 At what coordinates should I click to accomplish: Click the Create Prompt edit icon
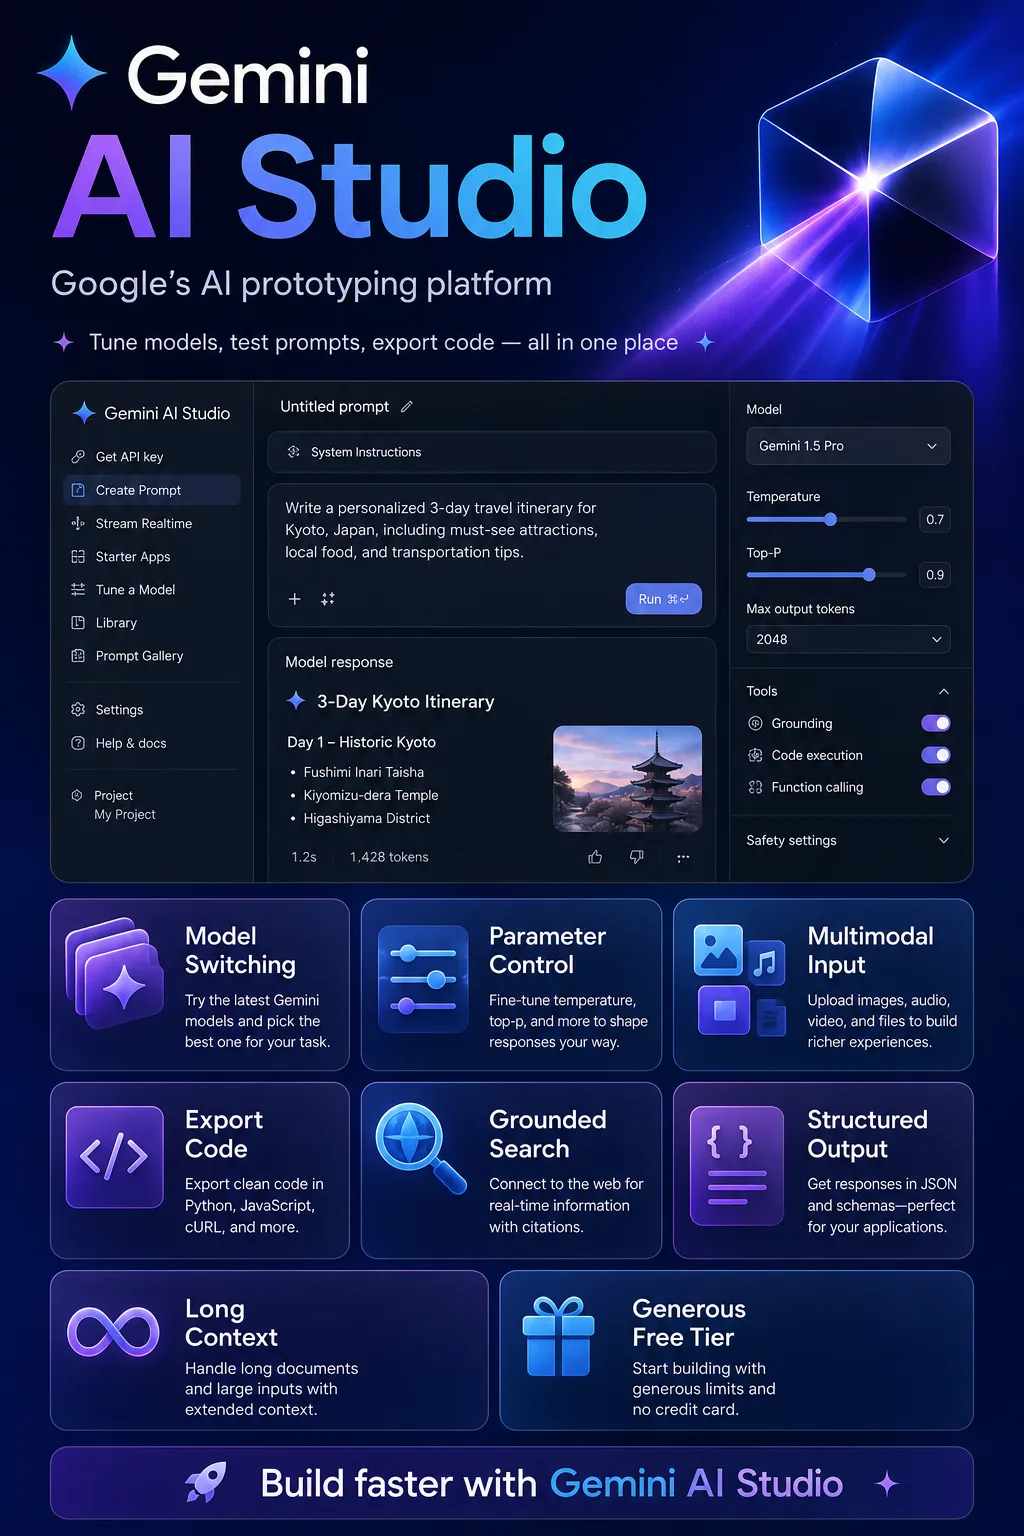click(x=78, y=490)
